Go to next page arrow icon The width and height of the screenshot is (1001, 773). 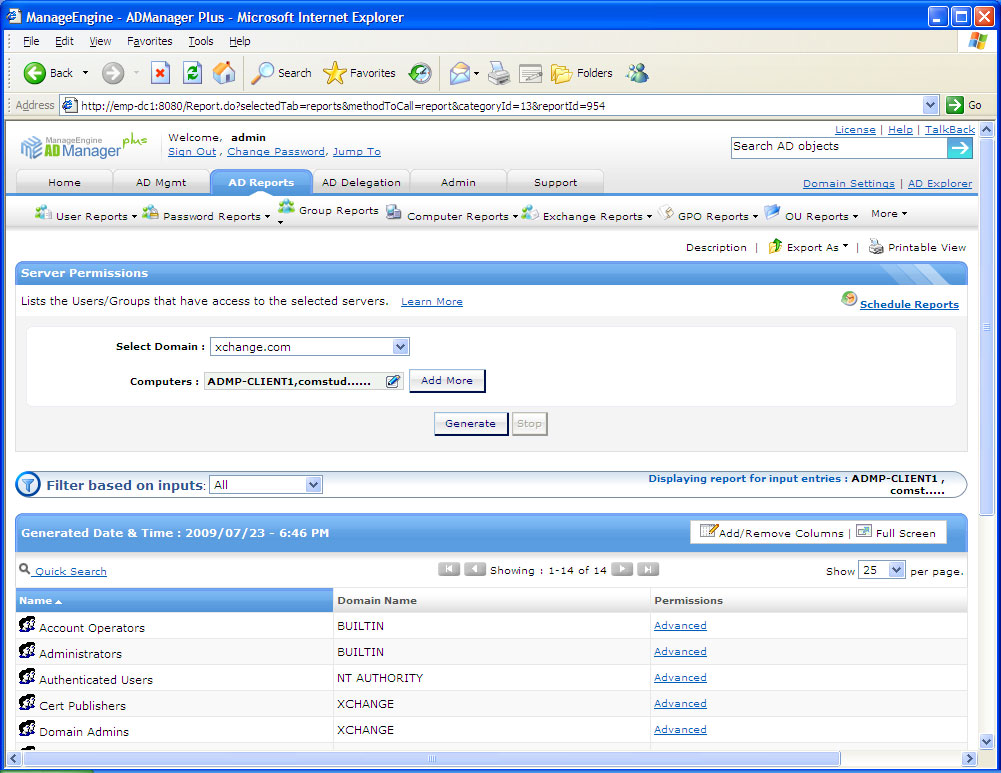(x=622, y=569)
